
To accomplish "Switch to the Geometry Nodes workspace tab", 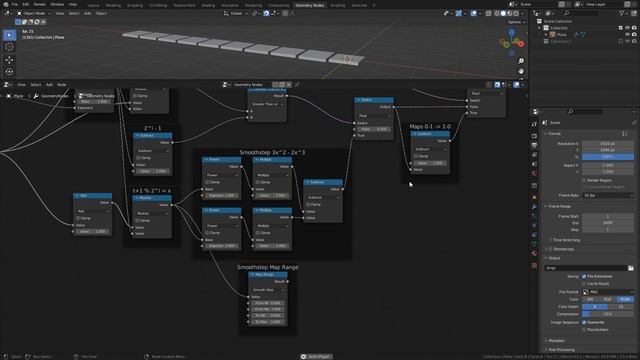I will [309, 5].
